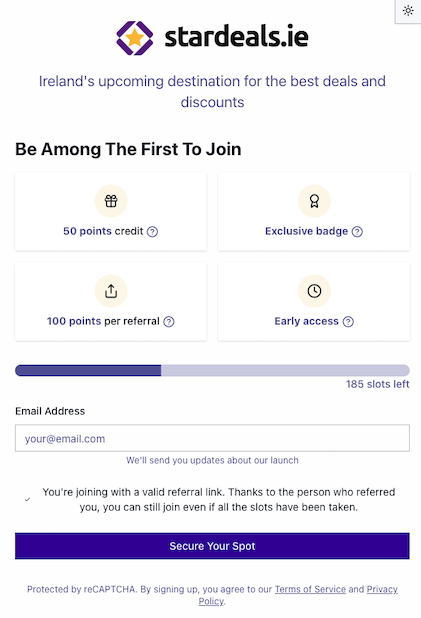Click the stardeals.ie star logo
The width and height of the screenshot is (421, 618).
(x=135, y=38)
